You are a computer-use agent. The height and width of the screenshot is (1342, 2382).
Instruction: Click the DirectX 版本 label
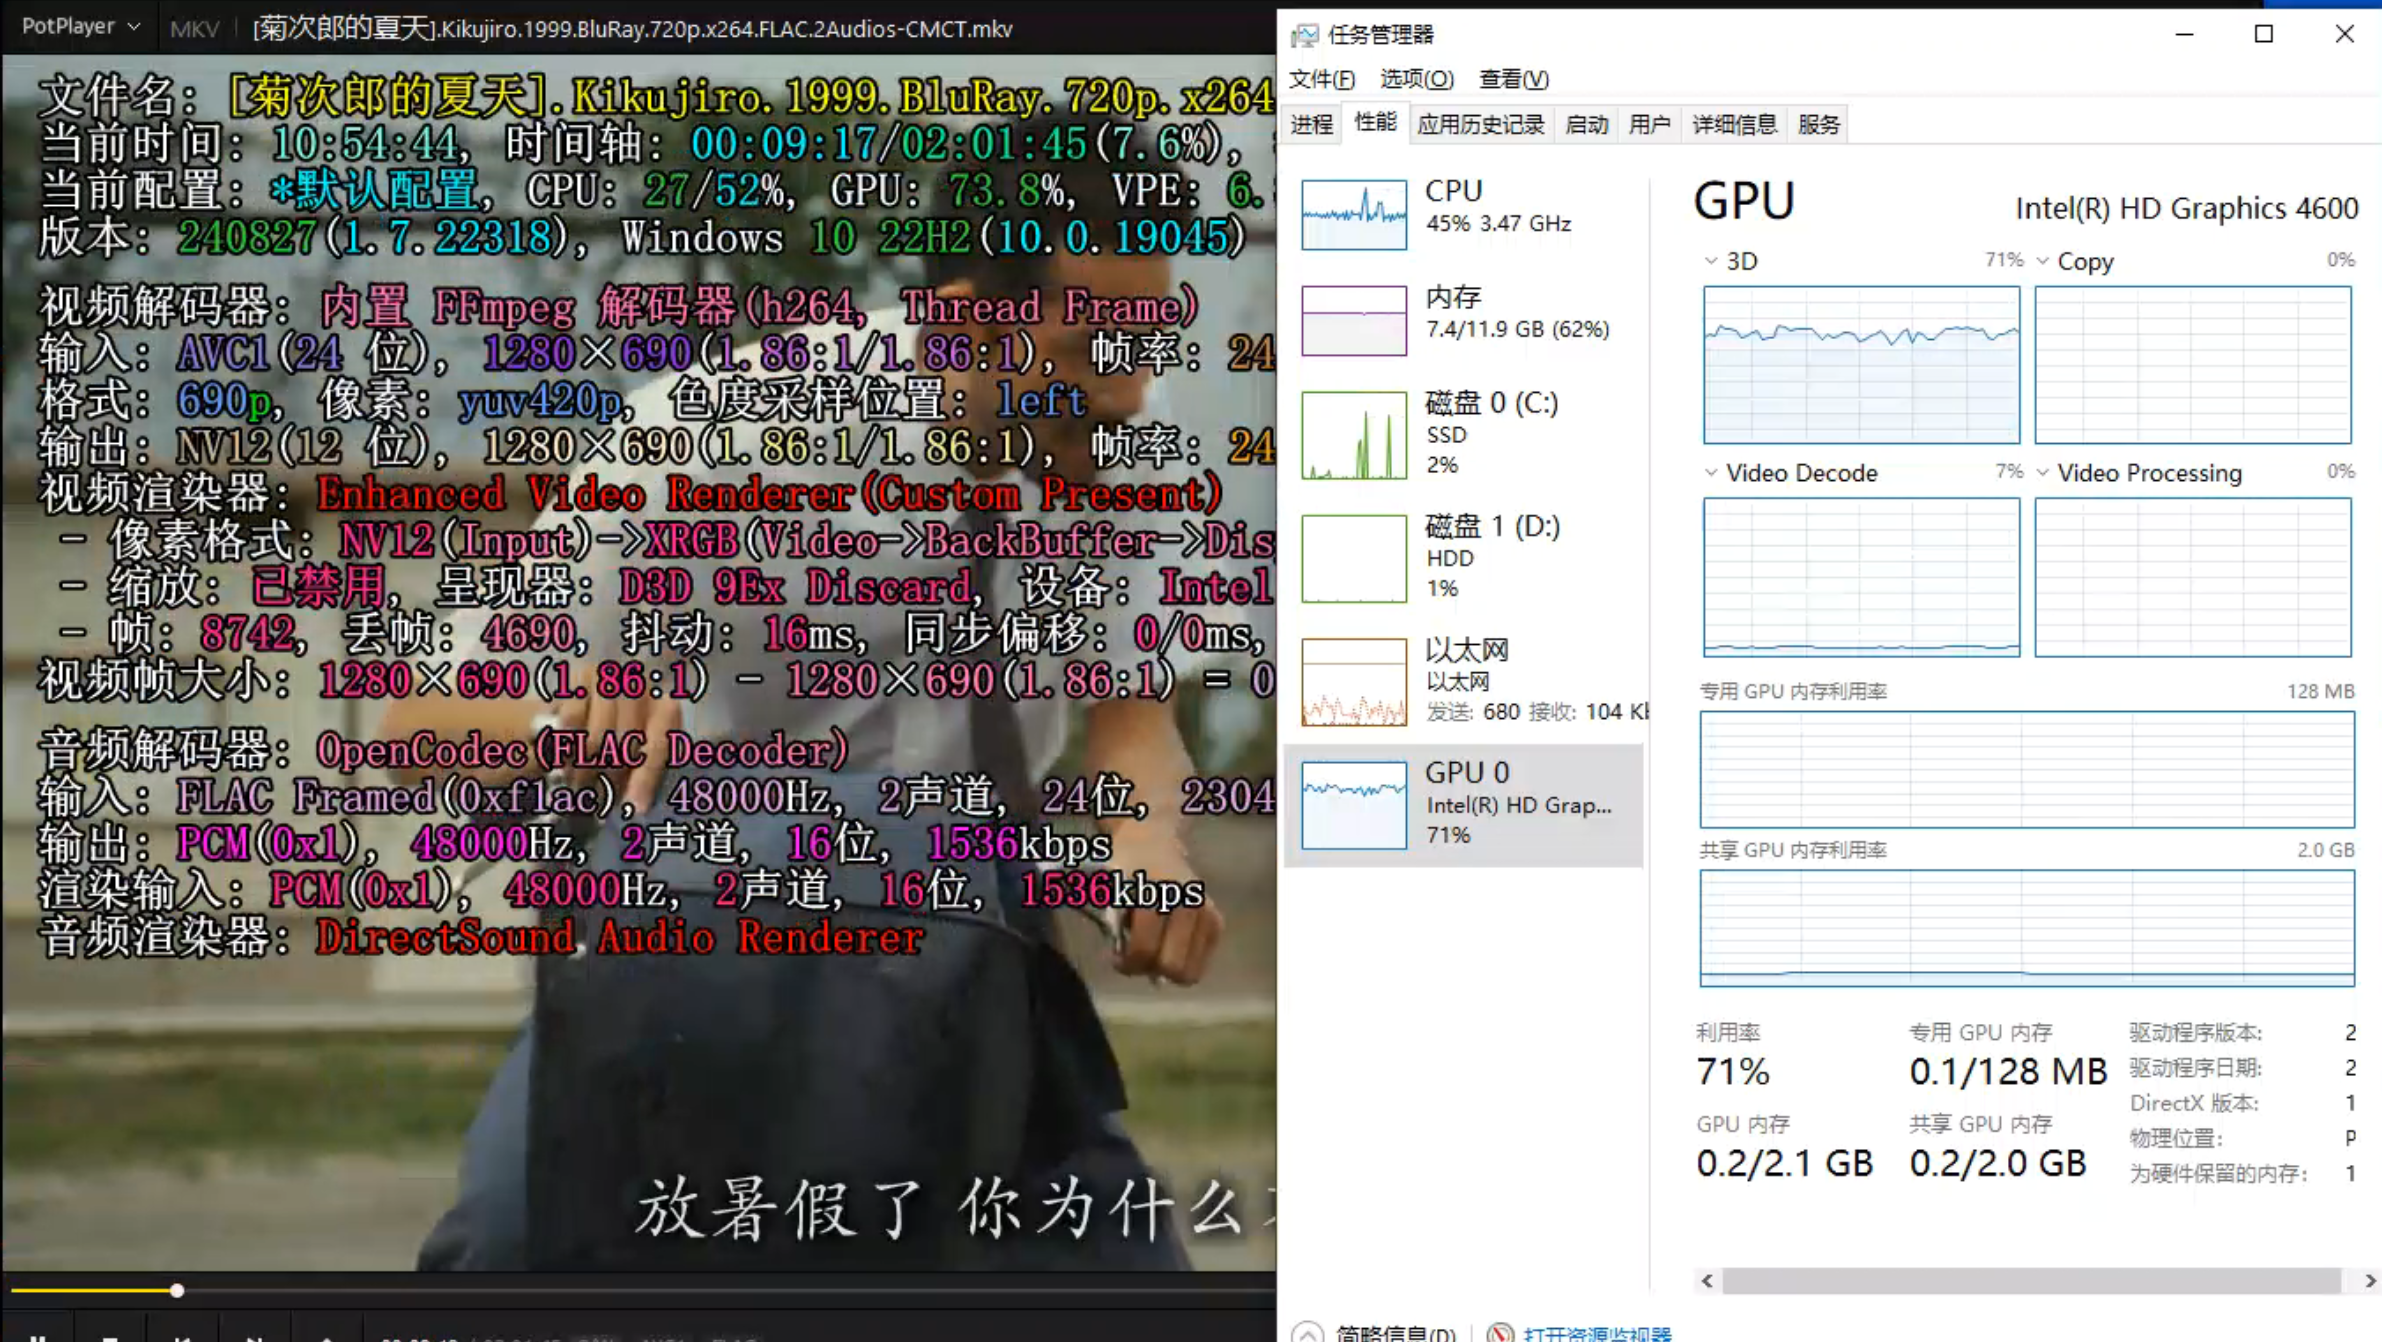[2194, 1103]
